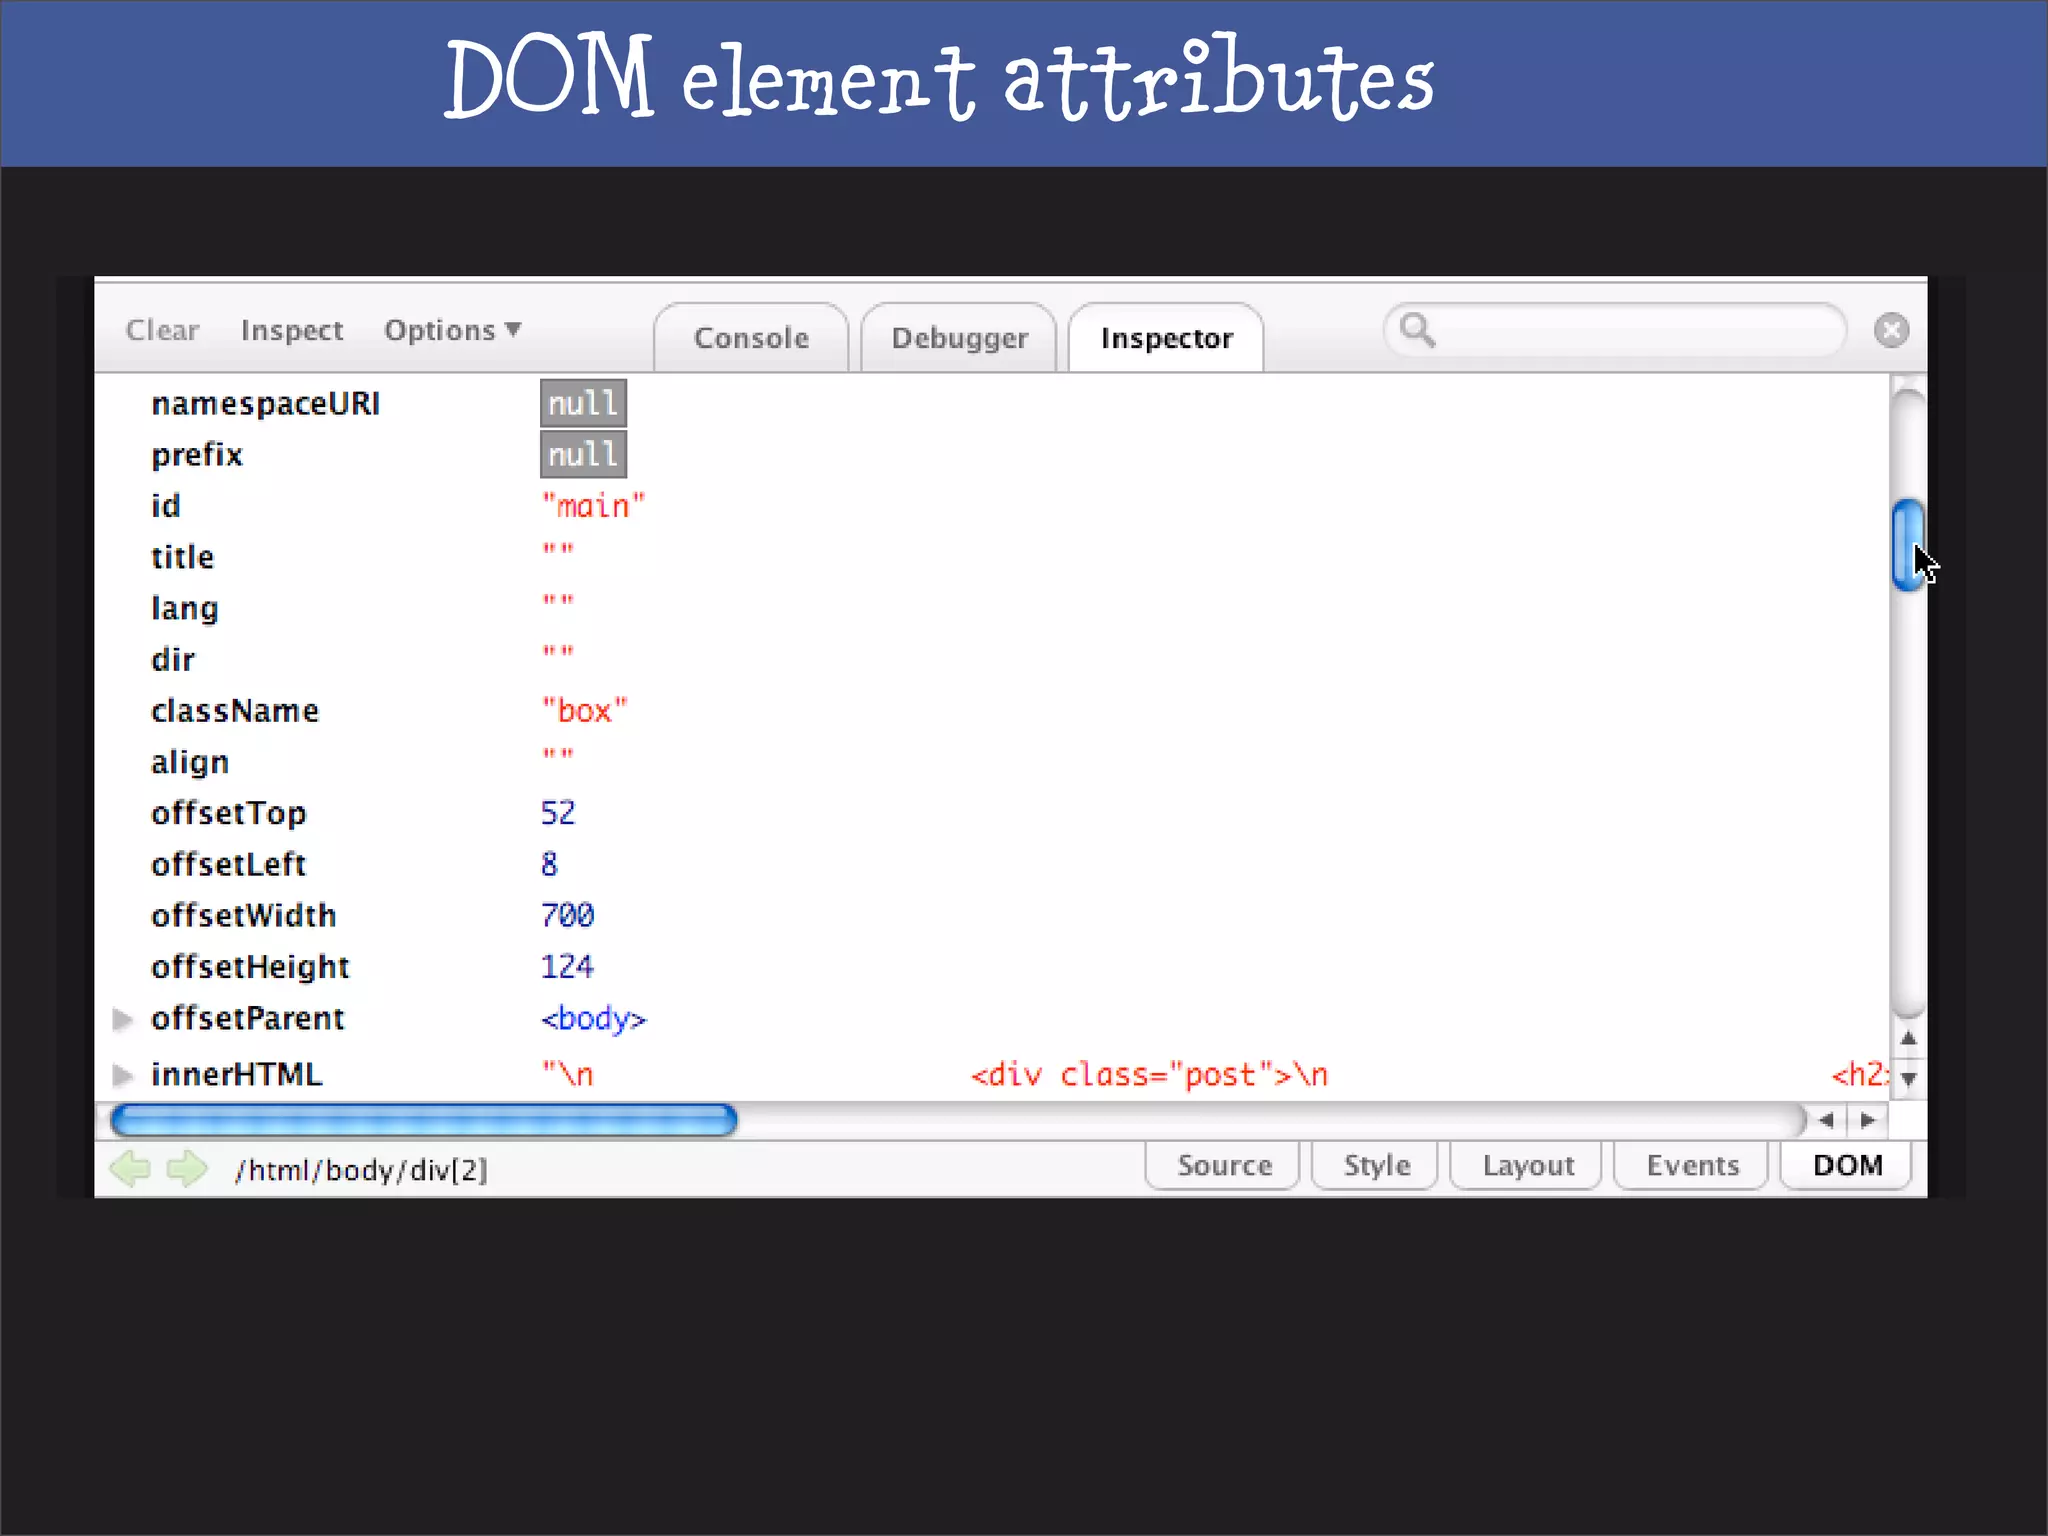The image size is (2048, 1536).
Task: Open the Options dropdown menu
Action: 452,330
